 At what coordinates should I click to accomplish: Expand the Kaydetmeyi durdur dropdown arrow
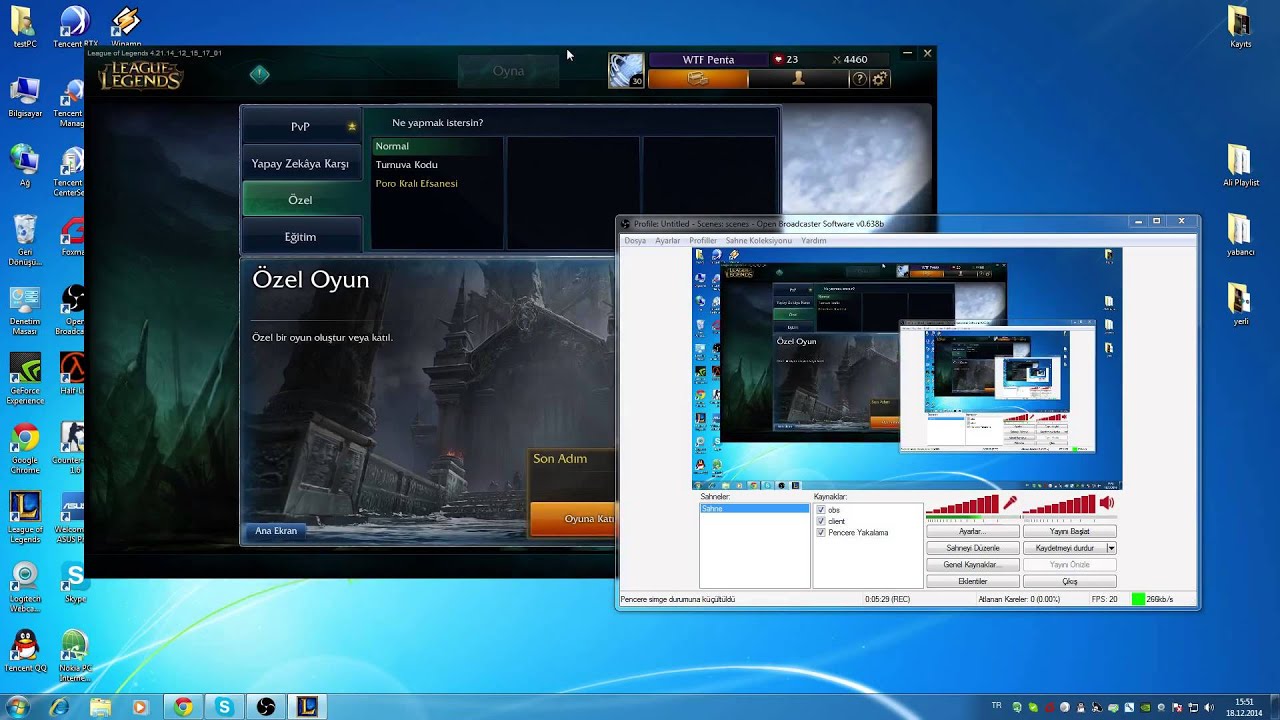[1111, 548]
